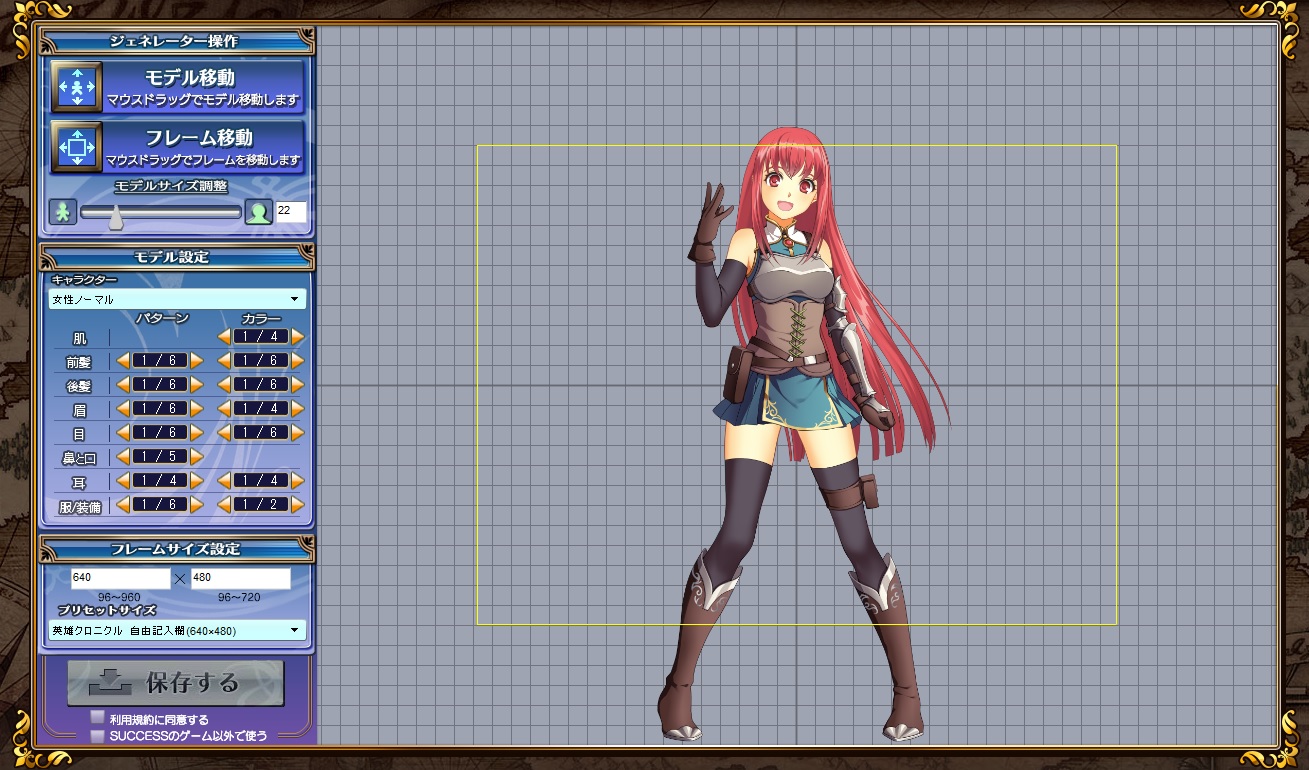The image size is (1309, 770).
Task: Advance the 服/装備 pattern with right arrow
Action: coord(197,505)
